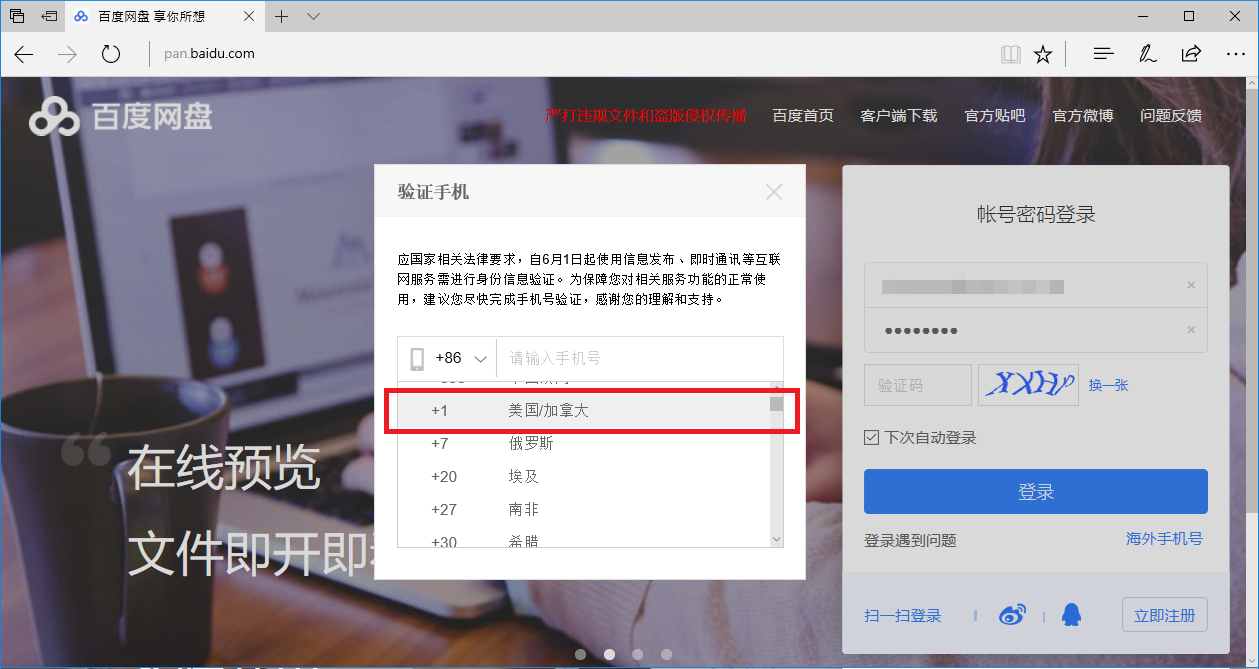Image resolution: width=1259 pixels, height=669 pixels.
Task: Click the country list scroll down arrow
Action: pyautogui.click(x=776, y=539)
